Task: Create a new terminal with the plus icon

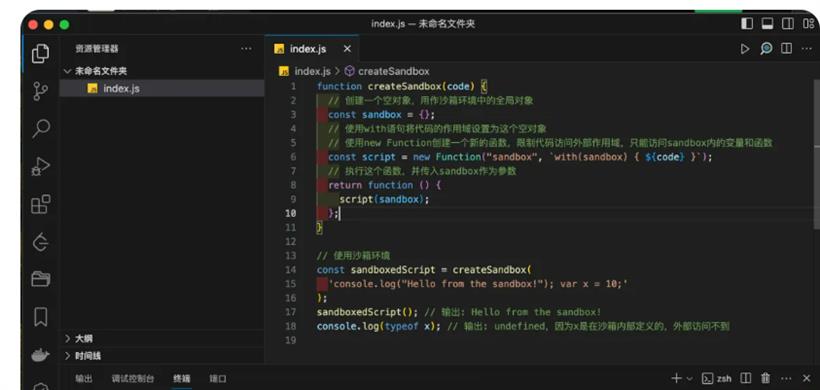Action: [676, 378]
